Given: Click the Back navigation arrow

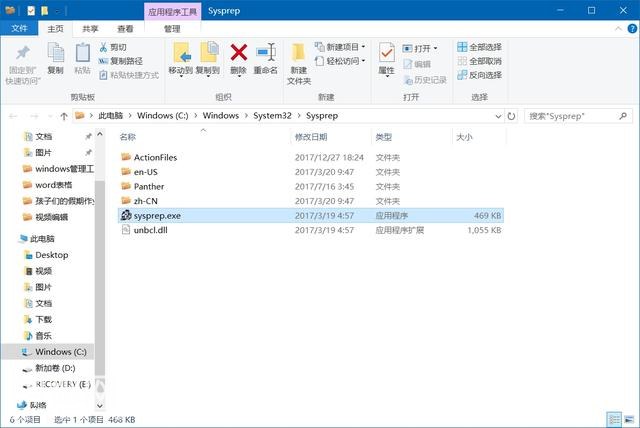Looking at the screenshot, I should click(13, 116).
